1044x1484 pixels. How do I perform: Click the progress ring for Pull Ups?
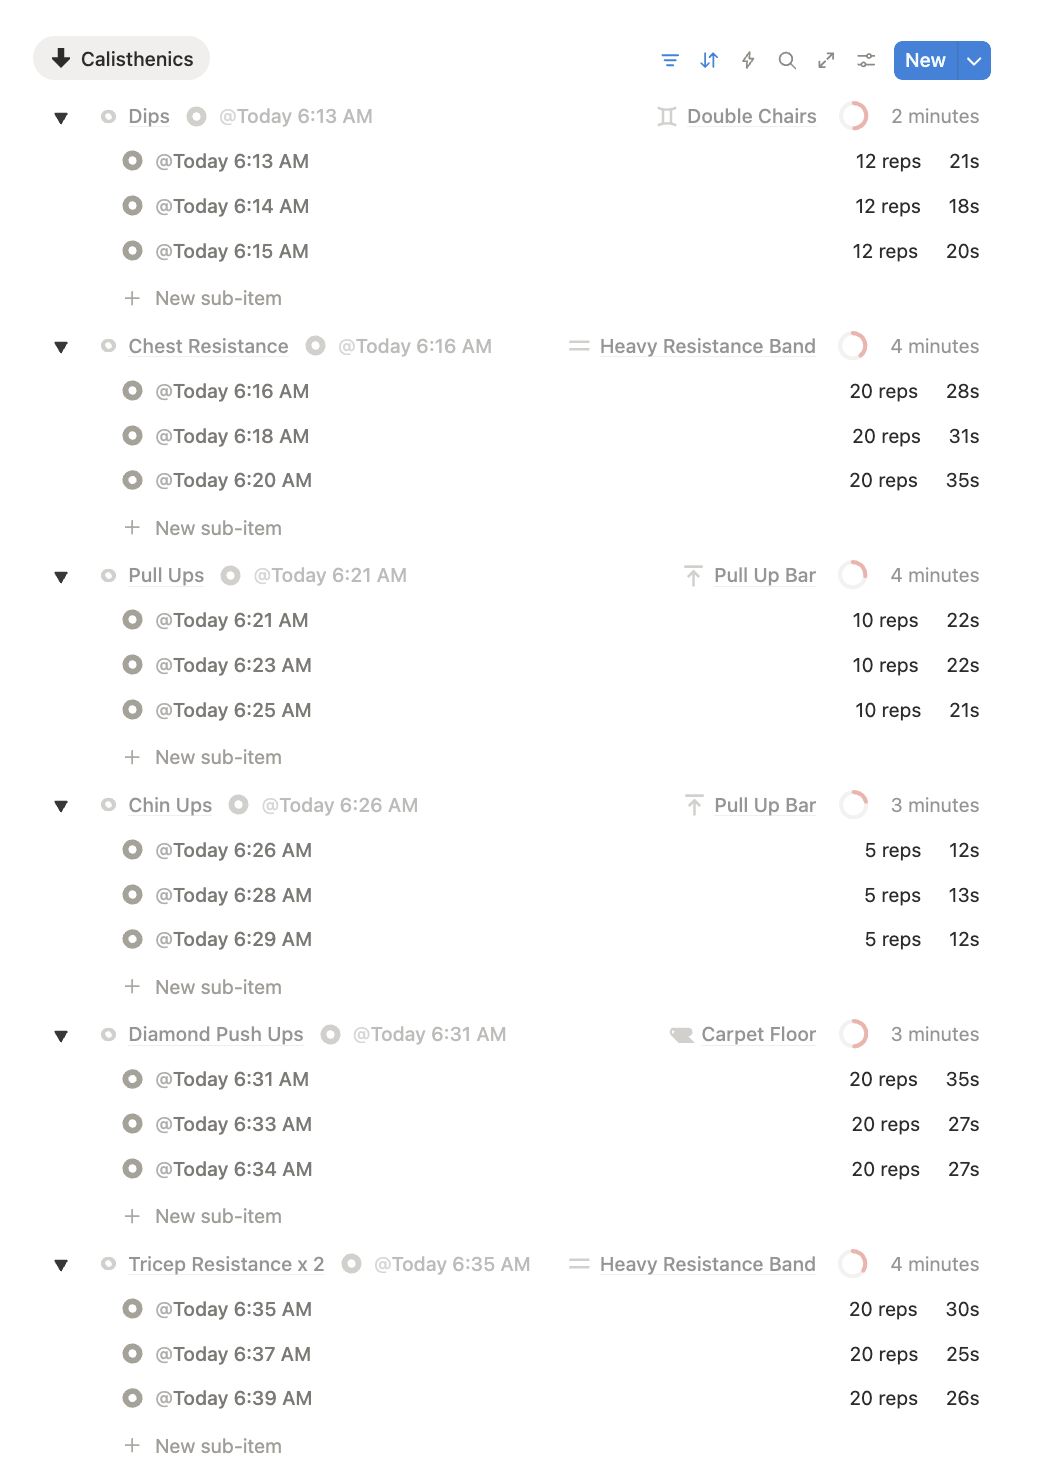point(853,575)
